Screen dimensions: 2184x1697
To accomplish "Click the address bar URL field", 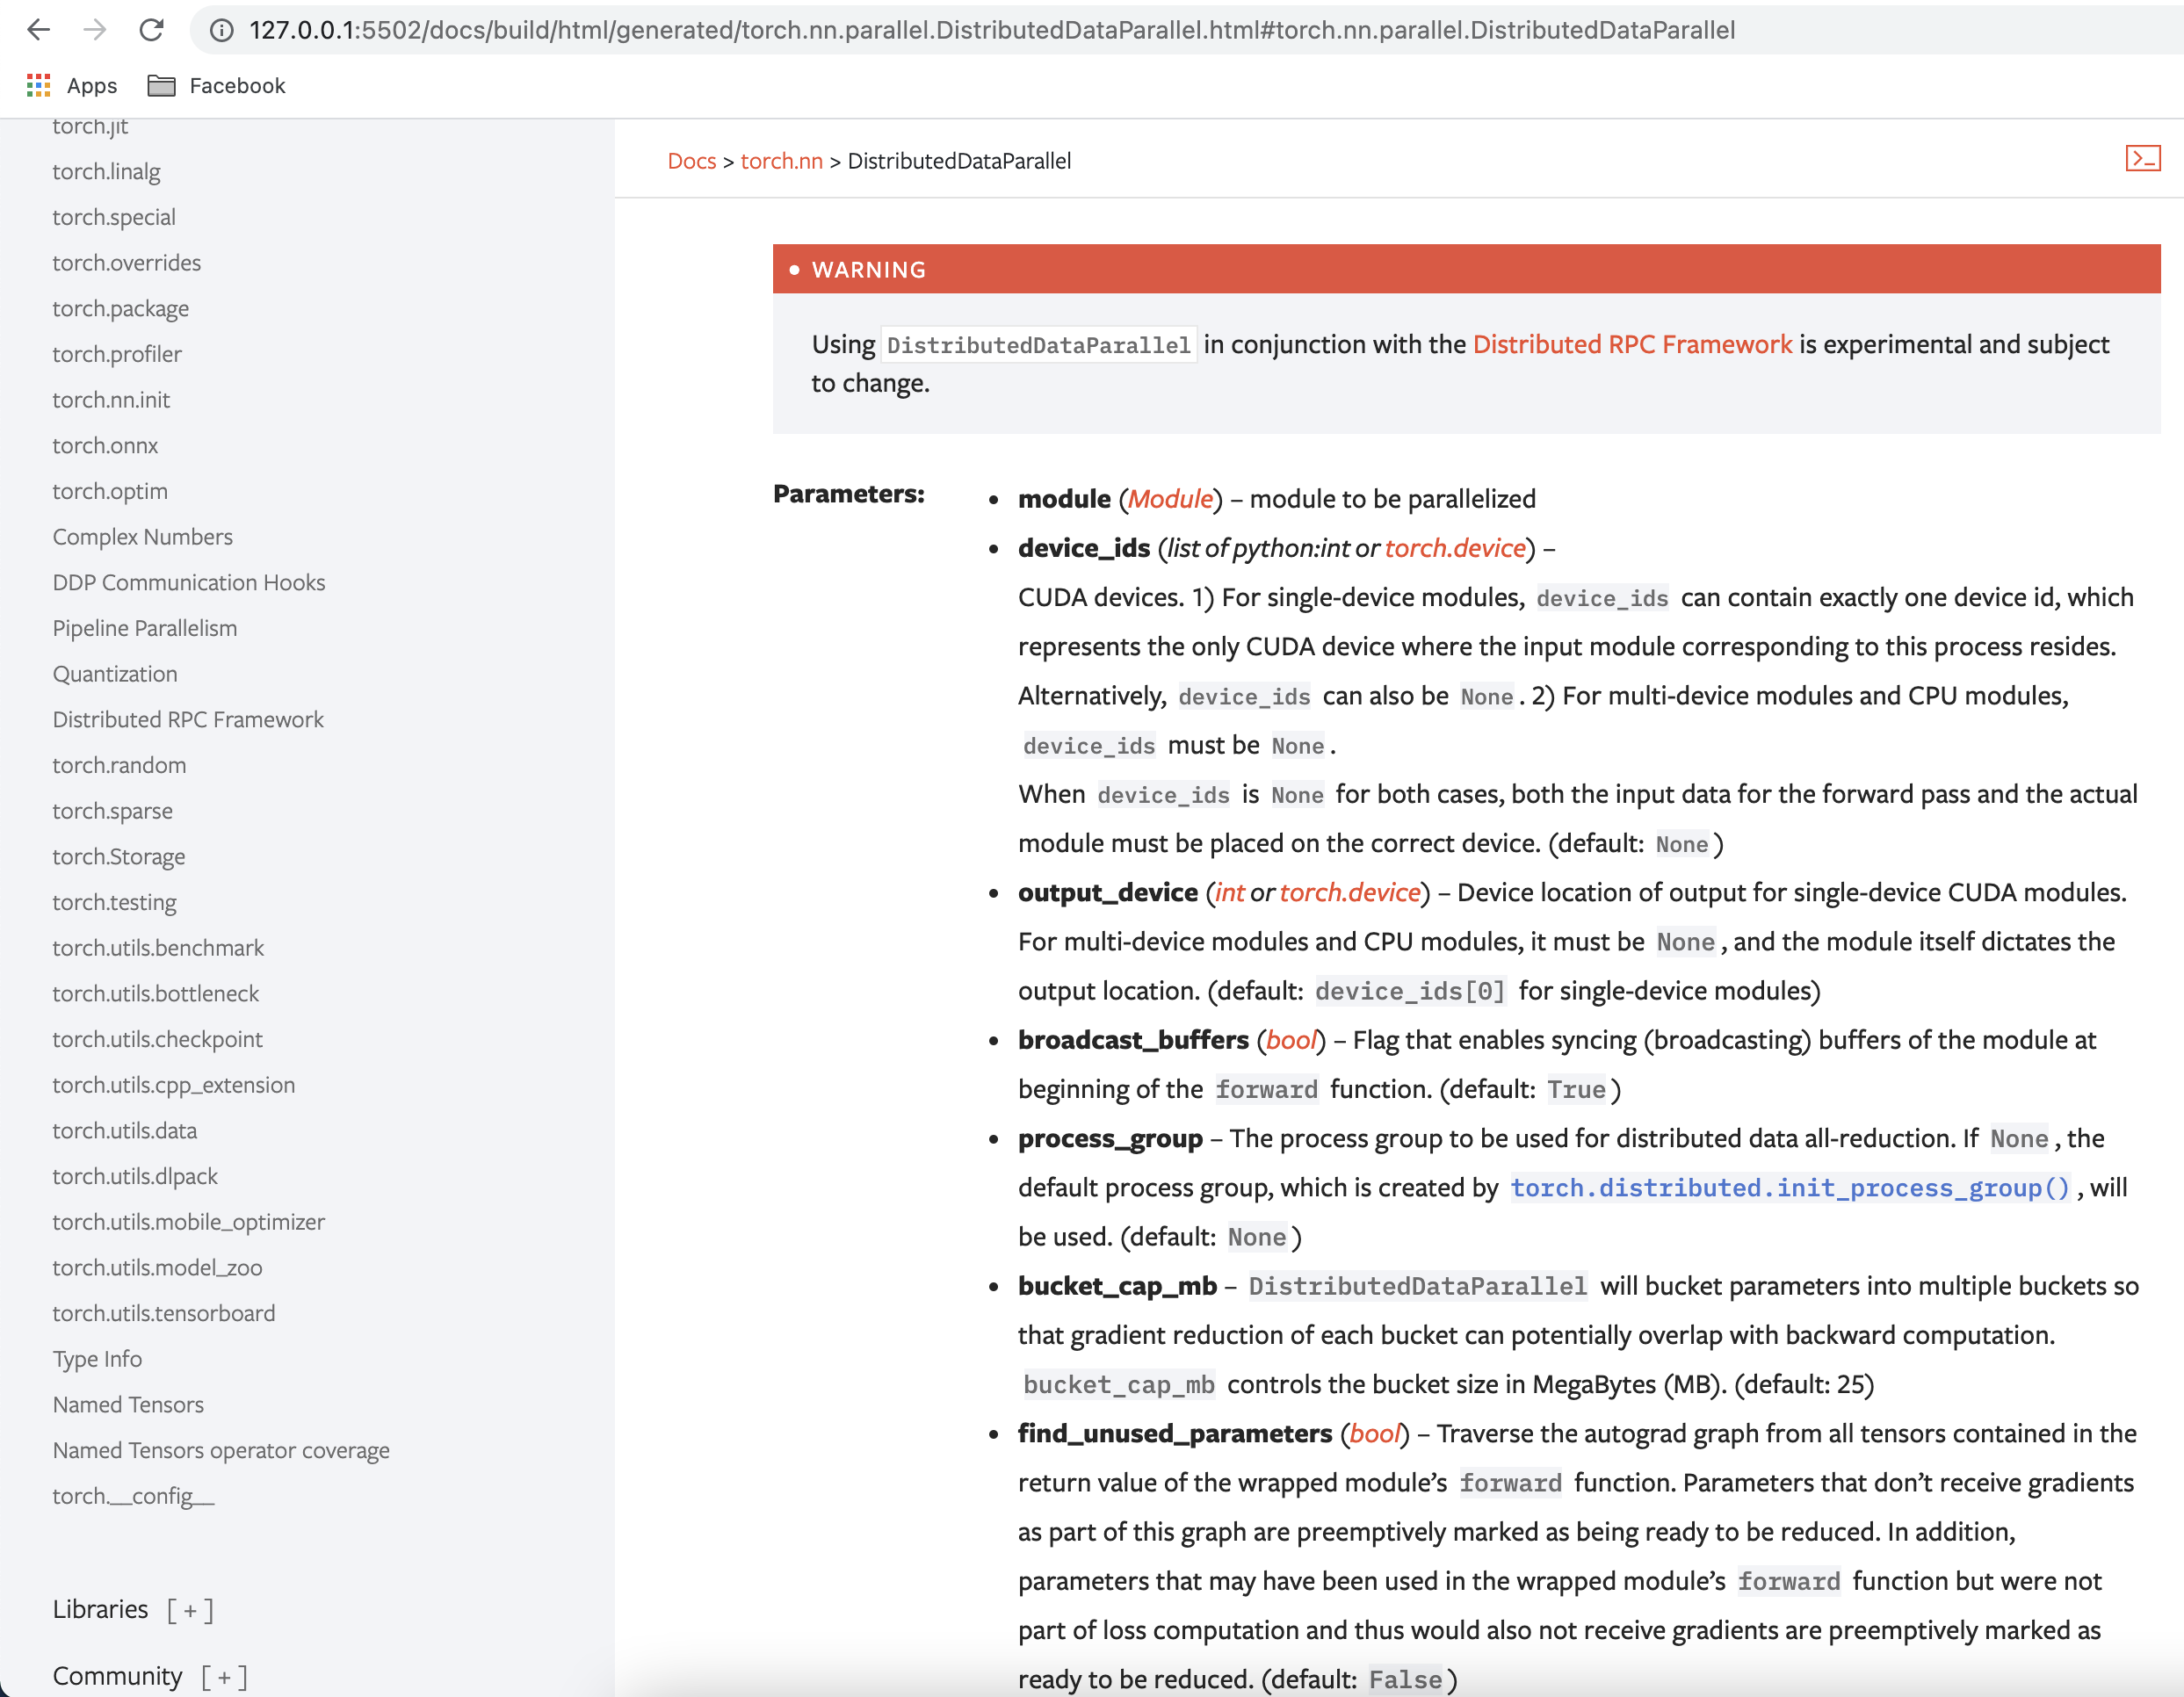I will pyautogui.click(x=990, y=31).
